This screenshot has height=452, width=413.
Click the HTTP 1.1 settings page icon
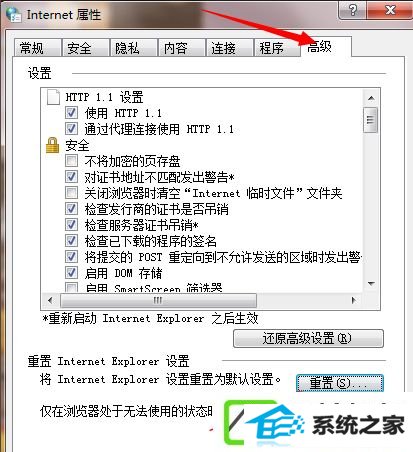(x=54, y=97)
